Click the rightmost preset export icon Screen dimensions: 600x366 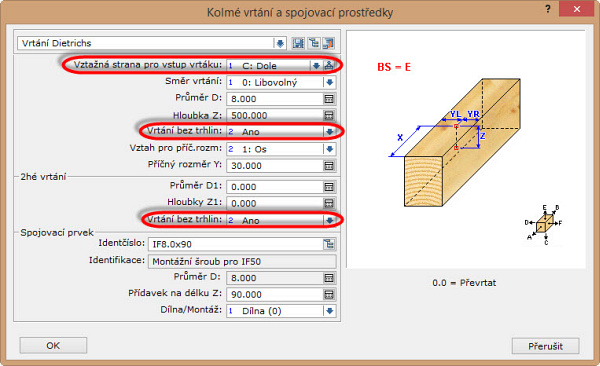328,43
